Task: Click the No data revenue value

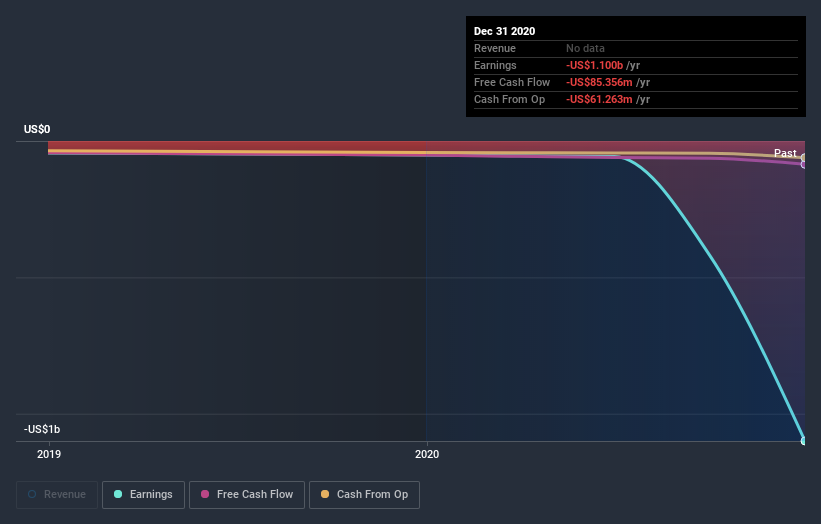Action: click(x=585, y=48)
